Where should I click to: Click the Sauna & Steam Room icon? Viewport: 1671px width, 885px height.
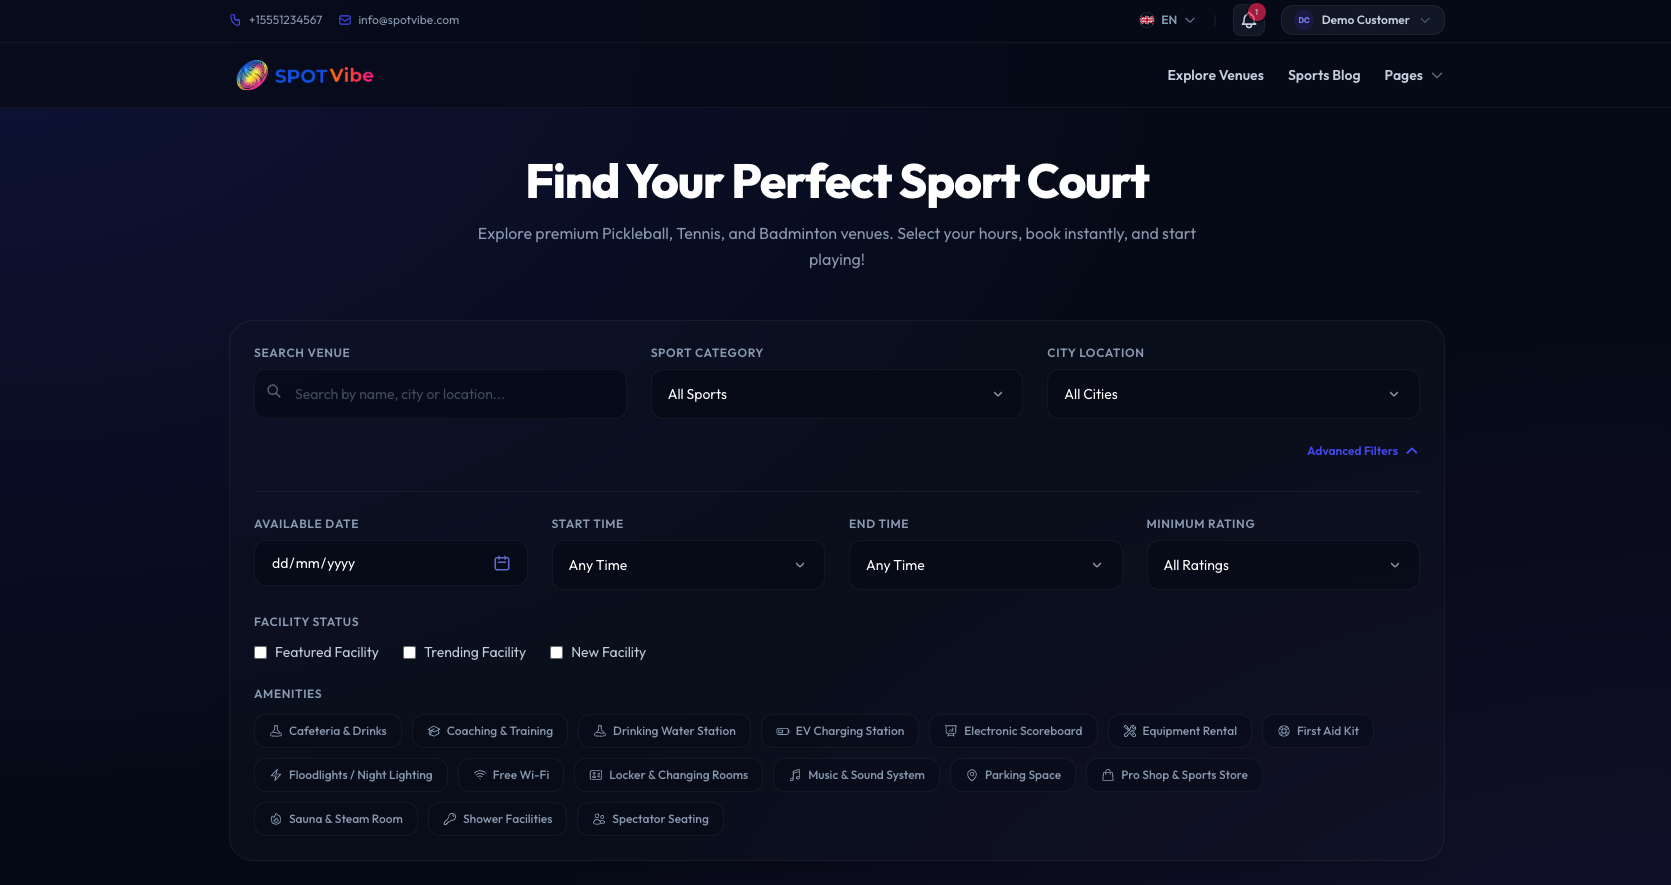(x=276, y=819)
